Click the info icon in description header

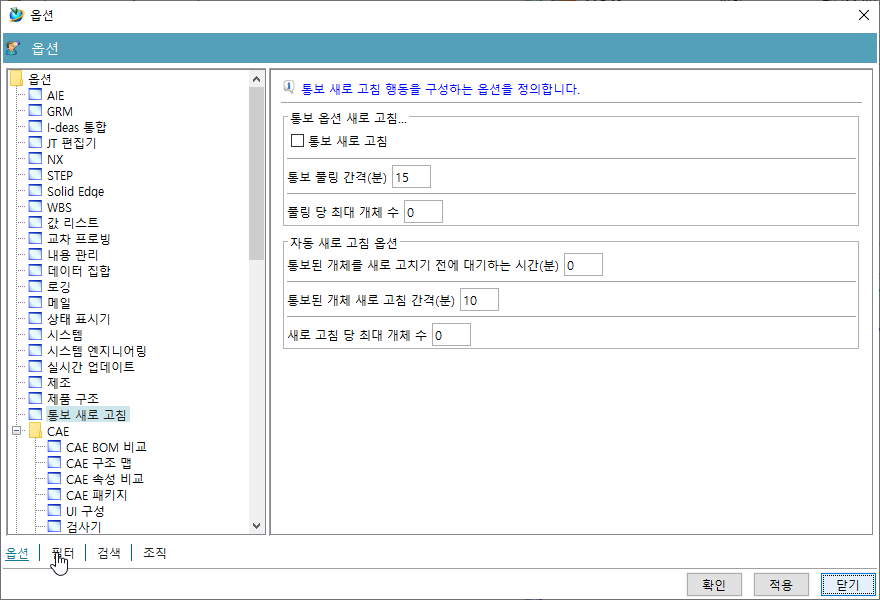(289, 88)
